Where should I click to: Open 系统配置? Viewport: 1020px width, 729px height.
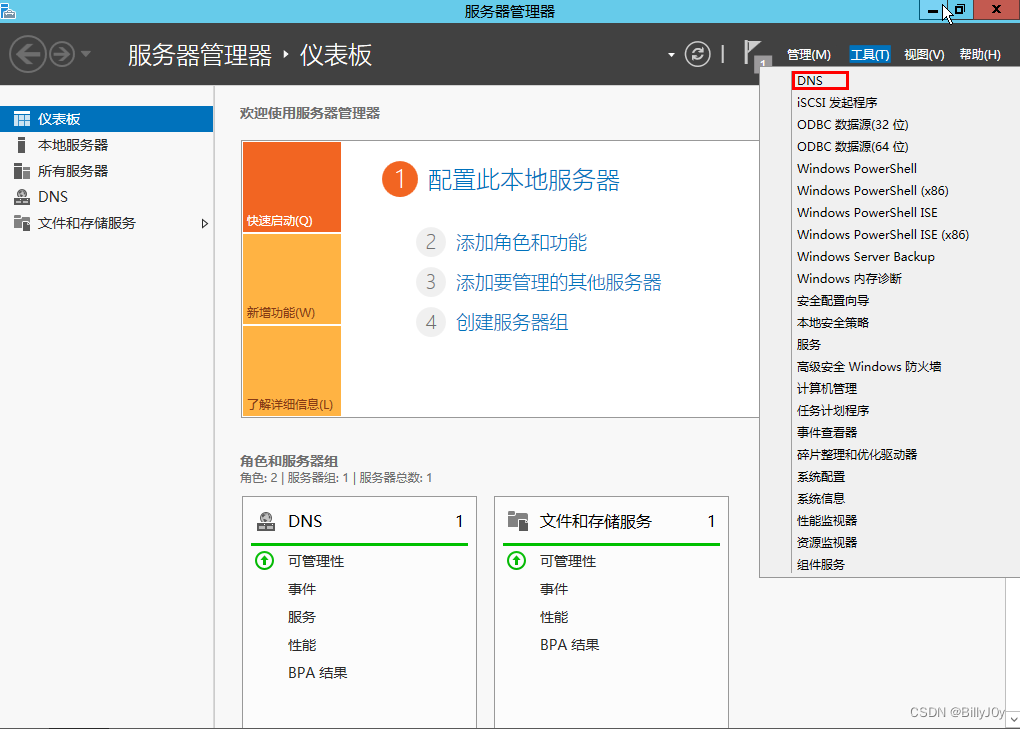point(821,477)
